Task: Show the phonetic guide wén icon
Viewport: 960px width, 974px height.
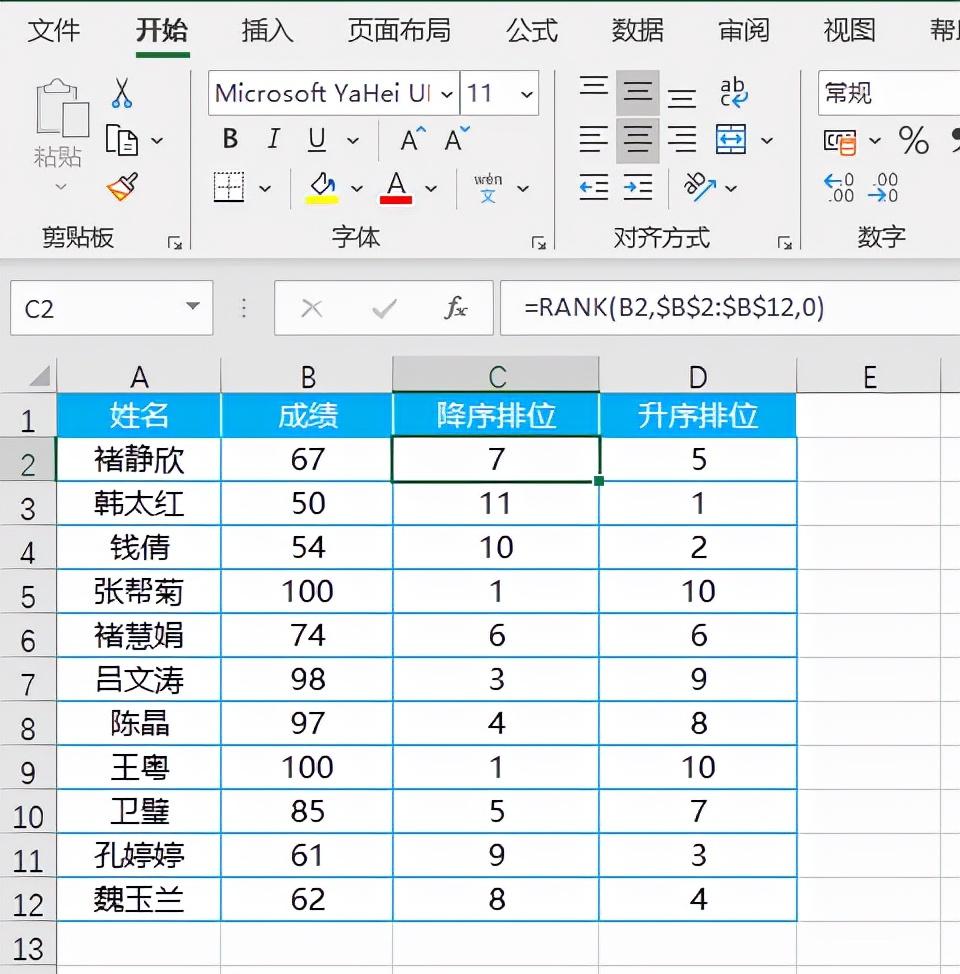Action: point(488,188)
